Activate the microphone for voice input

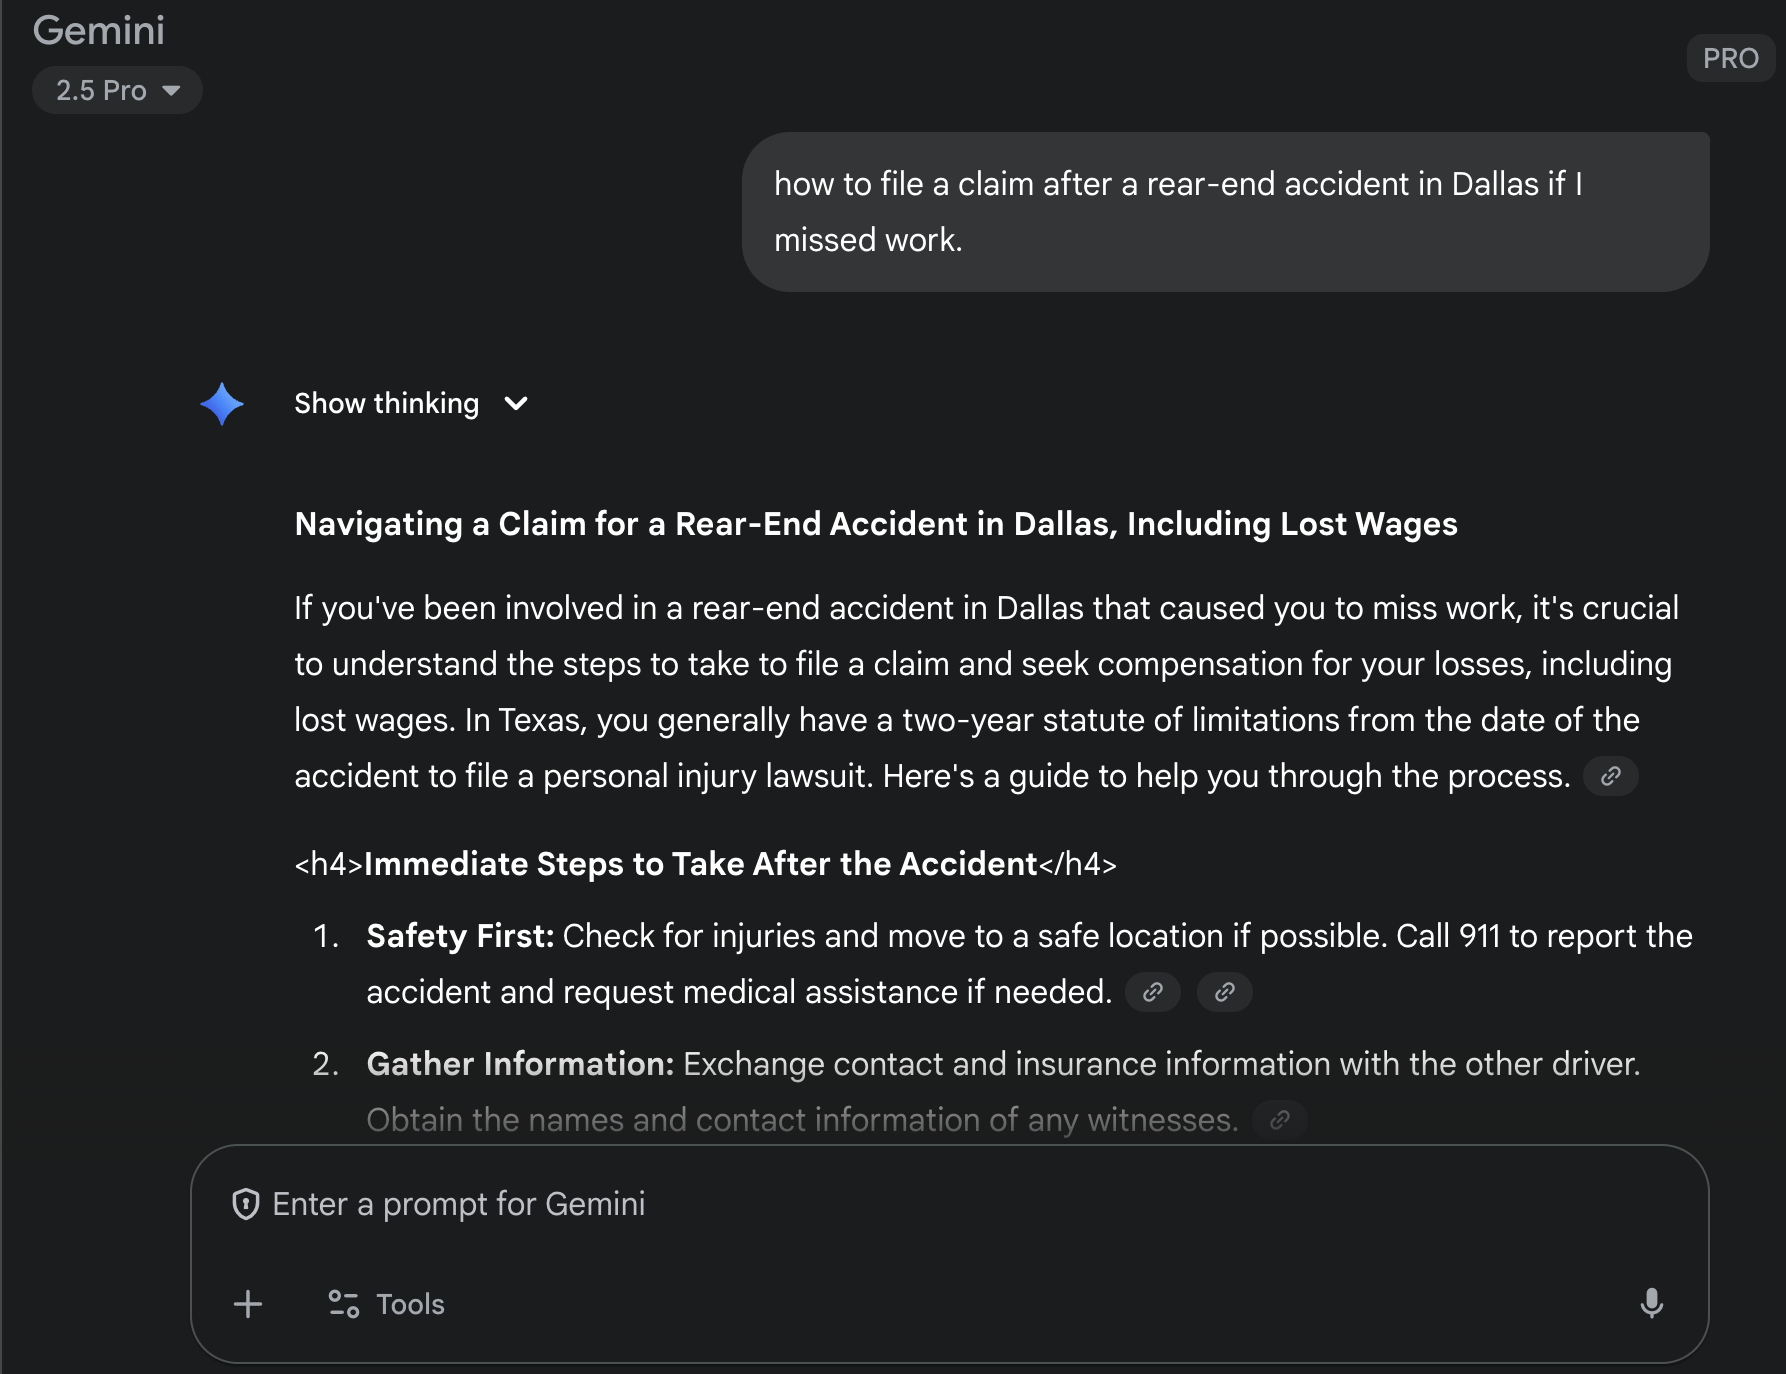[x=1651, y=1303]
